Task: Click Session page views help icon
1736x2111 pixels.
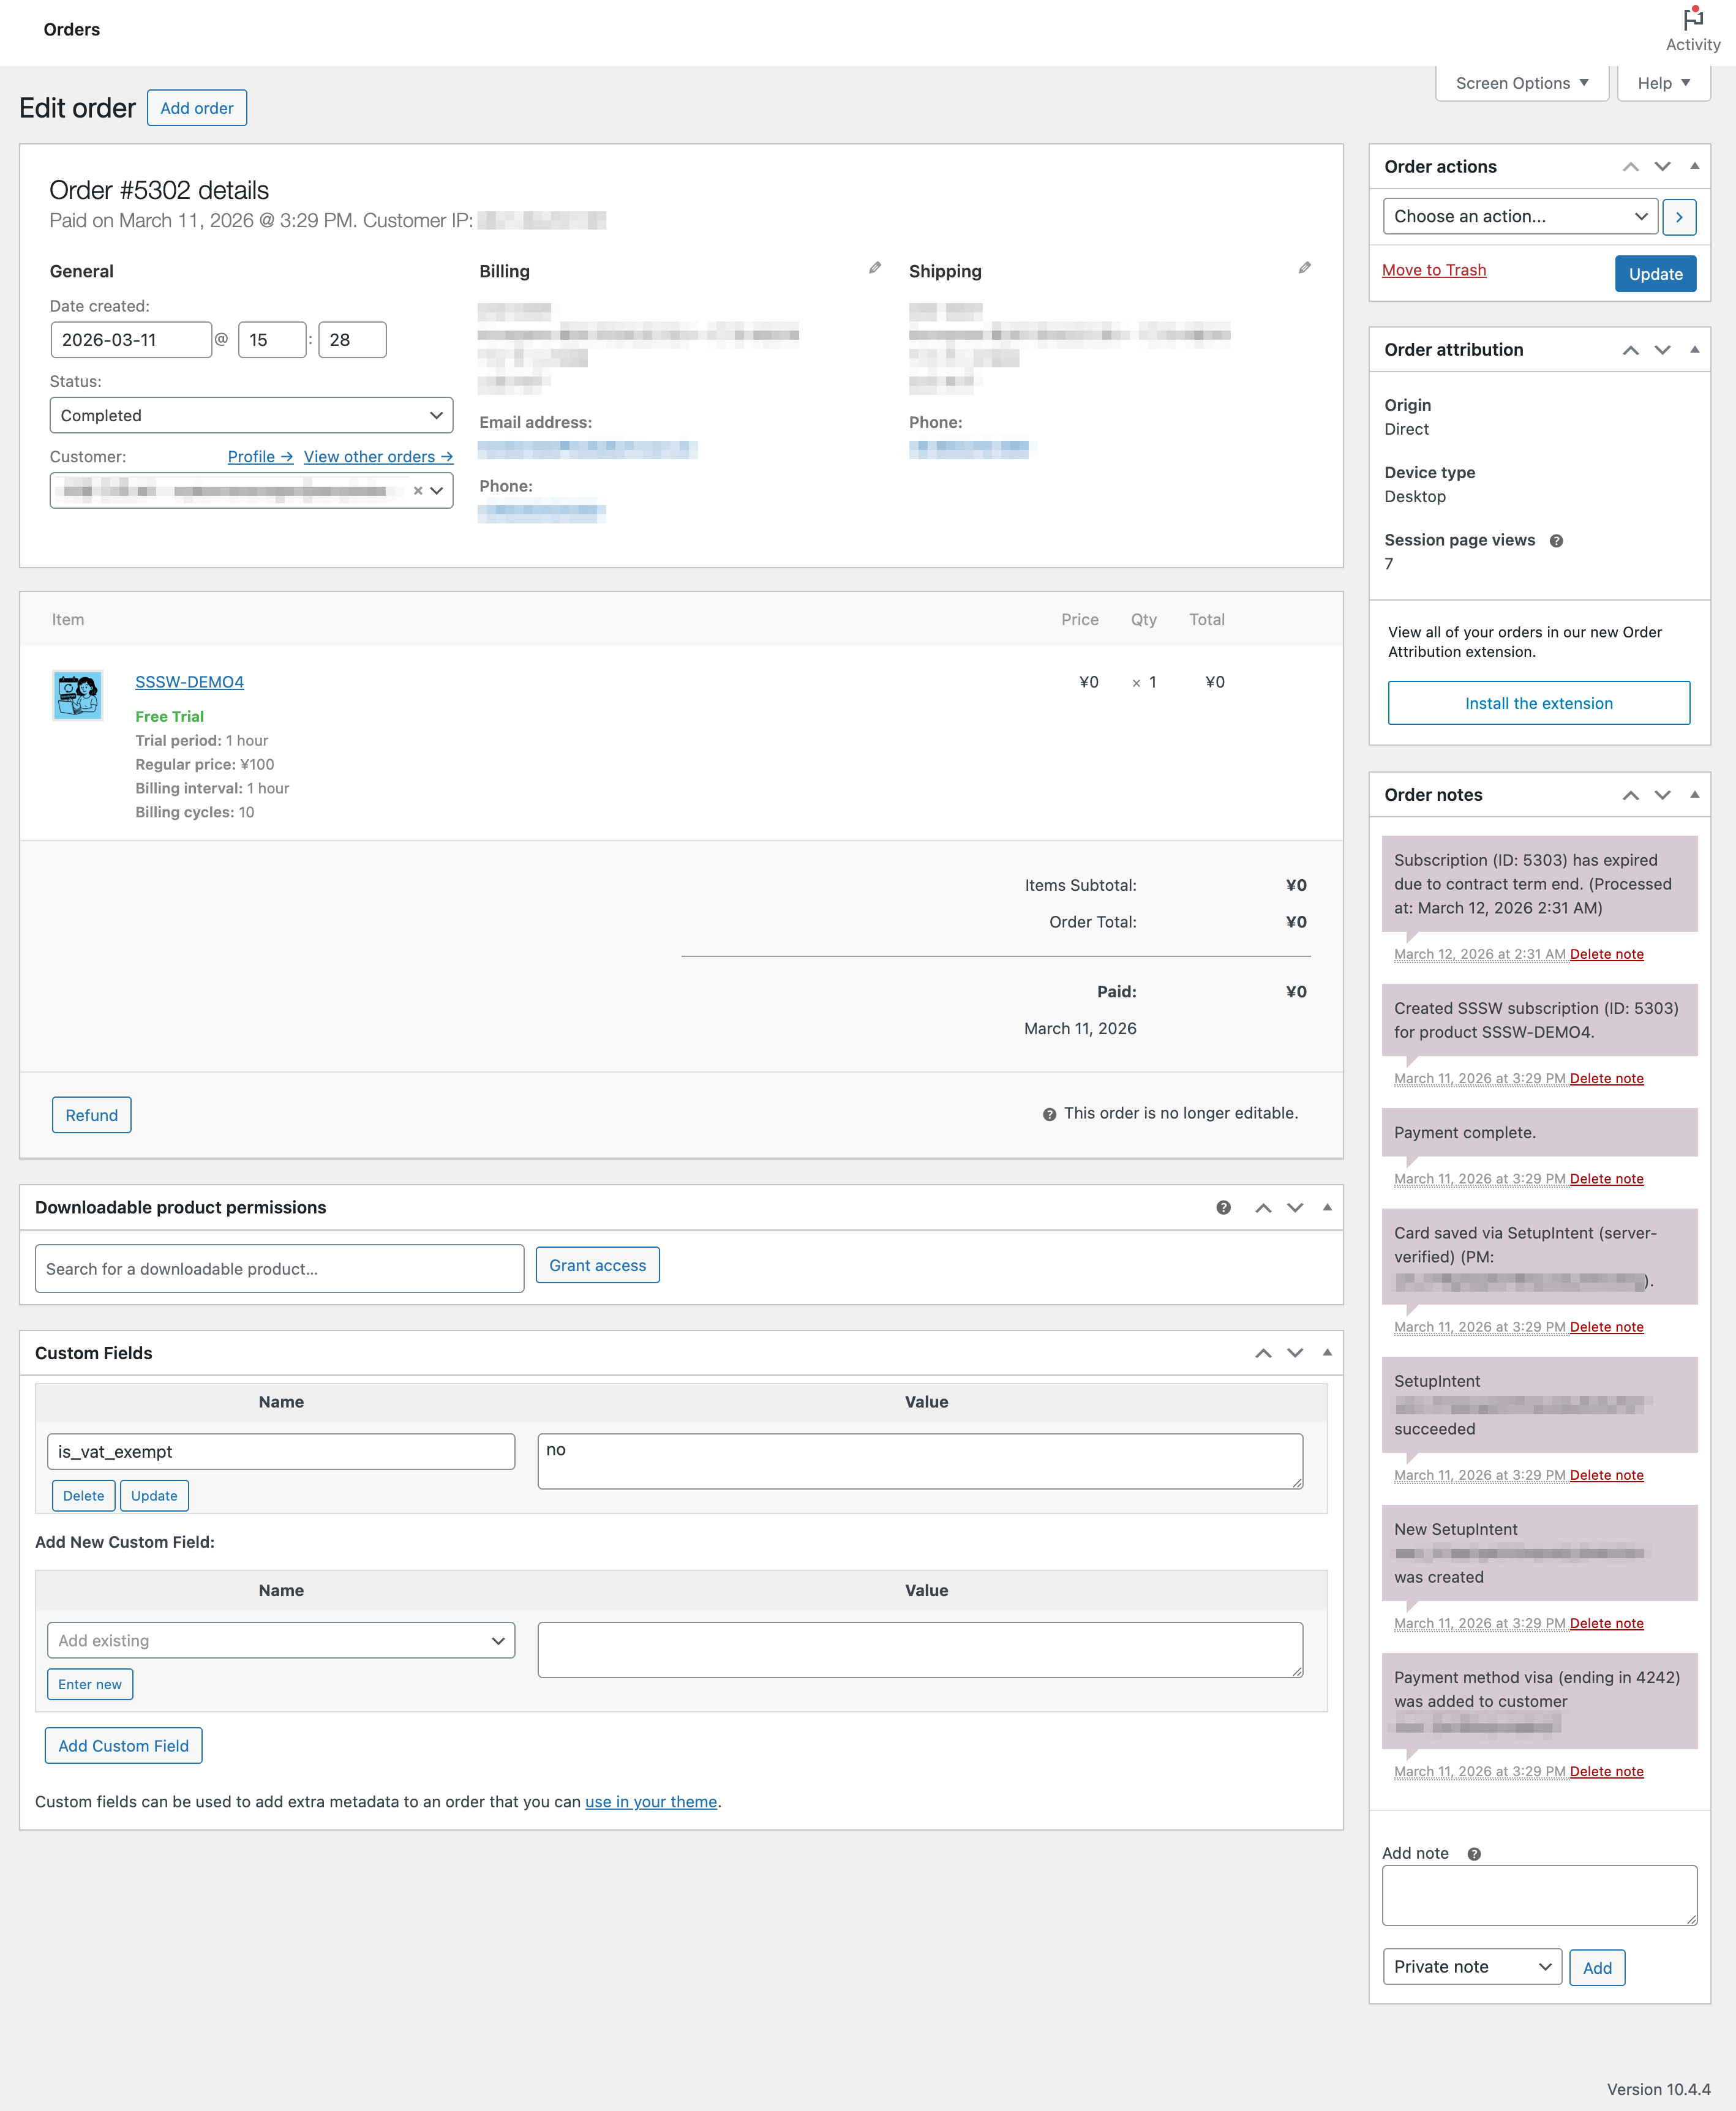Action: point(1556,541)
